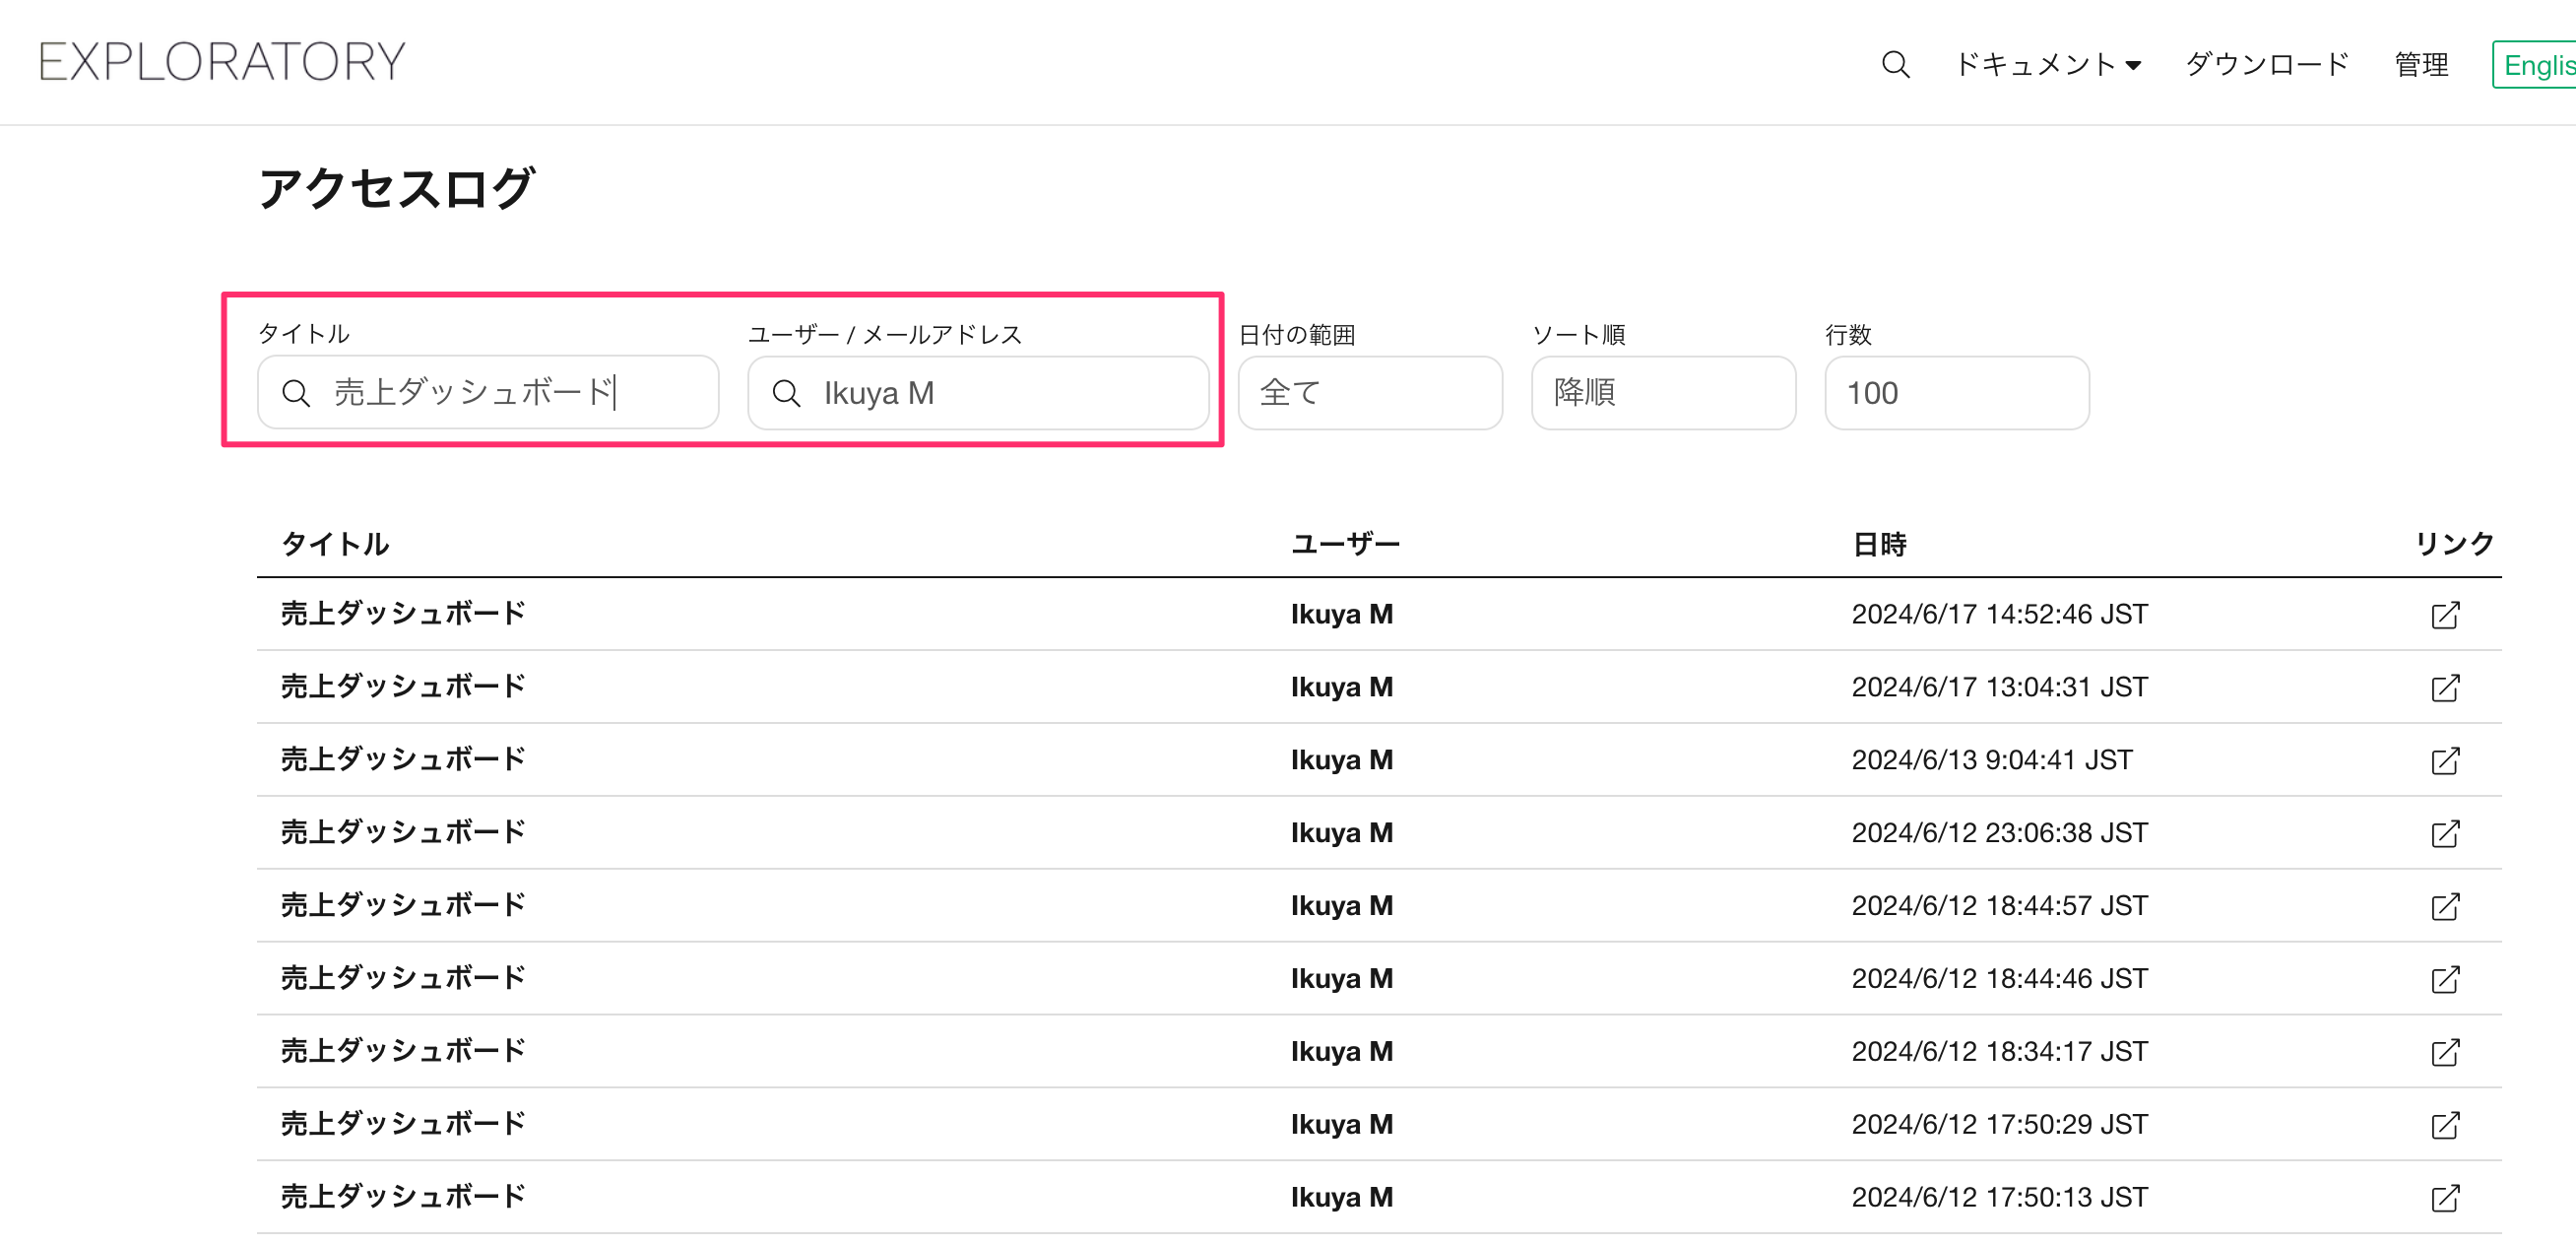Focus the タイトル field containing 売上ダッシュボード

(x=488, y=393)
